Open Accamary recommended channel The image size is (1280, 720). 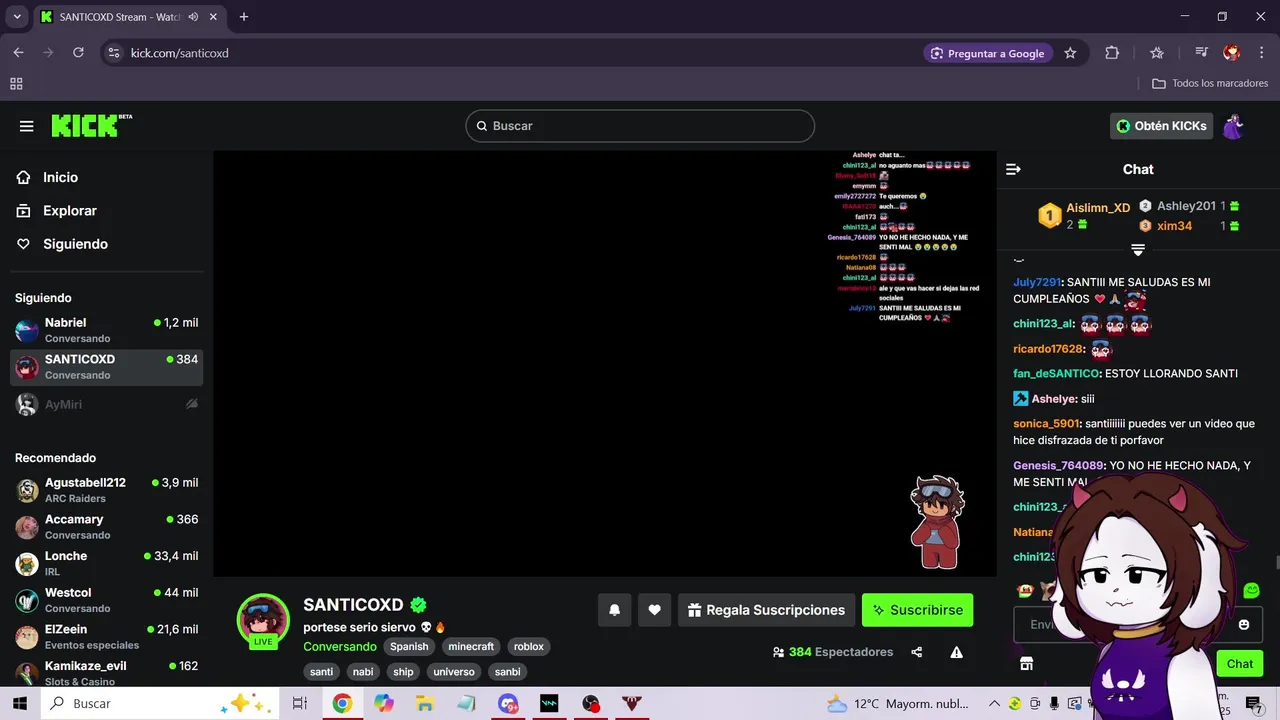pos(107,527)
